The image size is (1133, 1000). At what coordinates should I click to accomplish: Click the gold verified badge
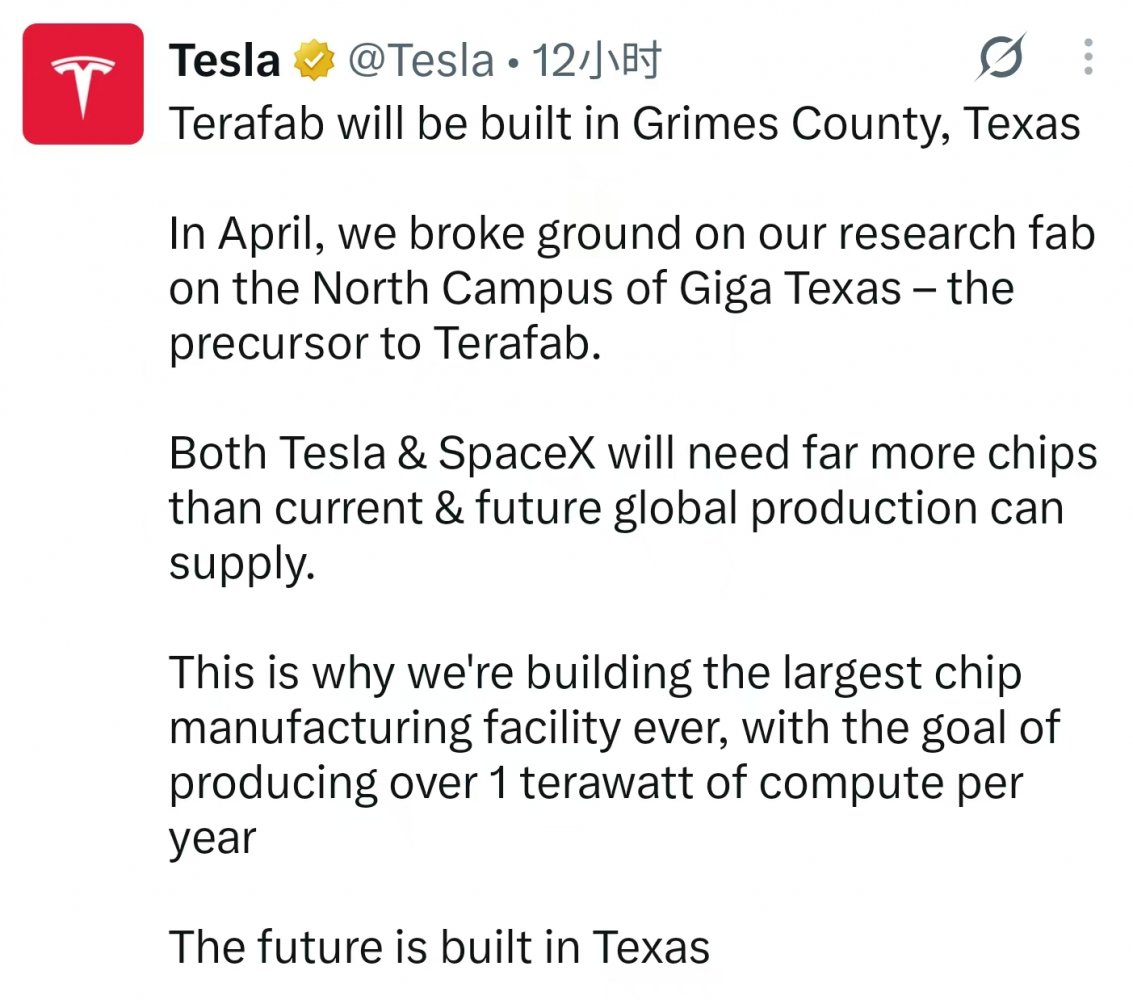314,60
